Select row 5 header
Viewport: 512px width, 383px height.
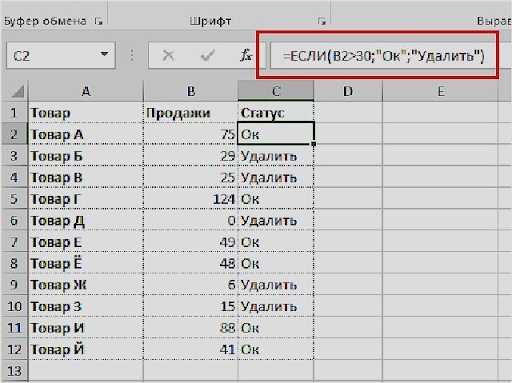(14, 199)
